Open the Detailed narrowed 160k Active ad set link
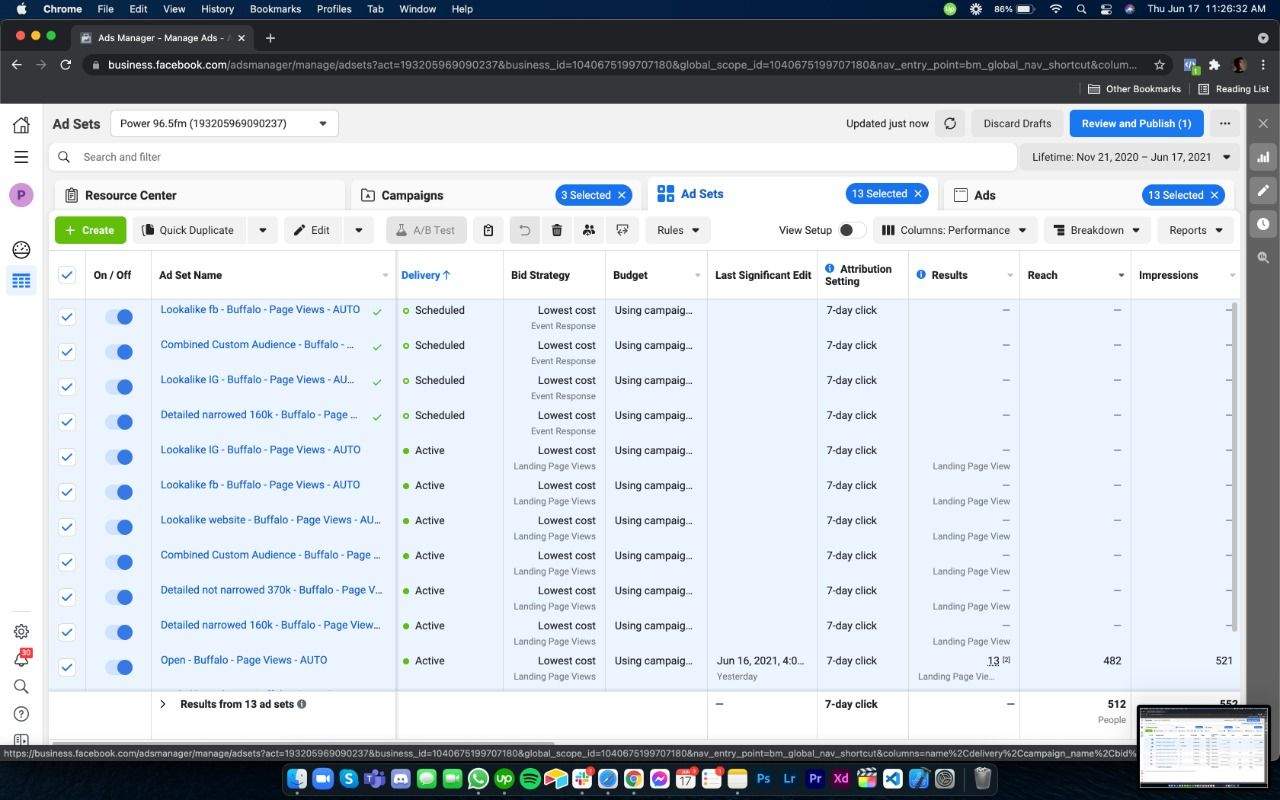This screenshot has width=1280, height=800. coord(270,625)
